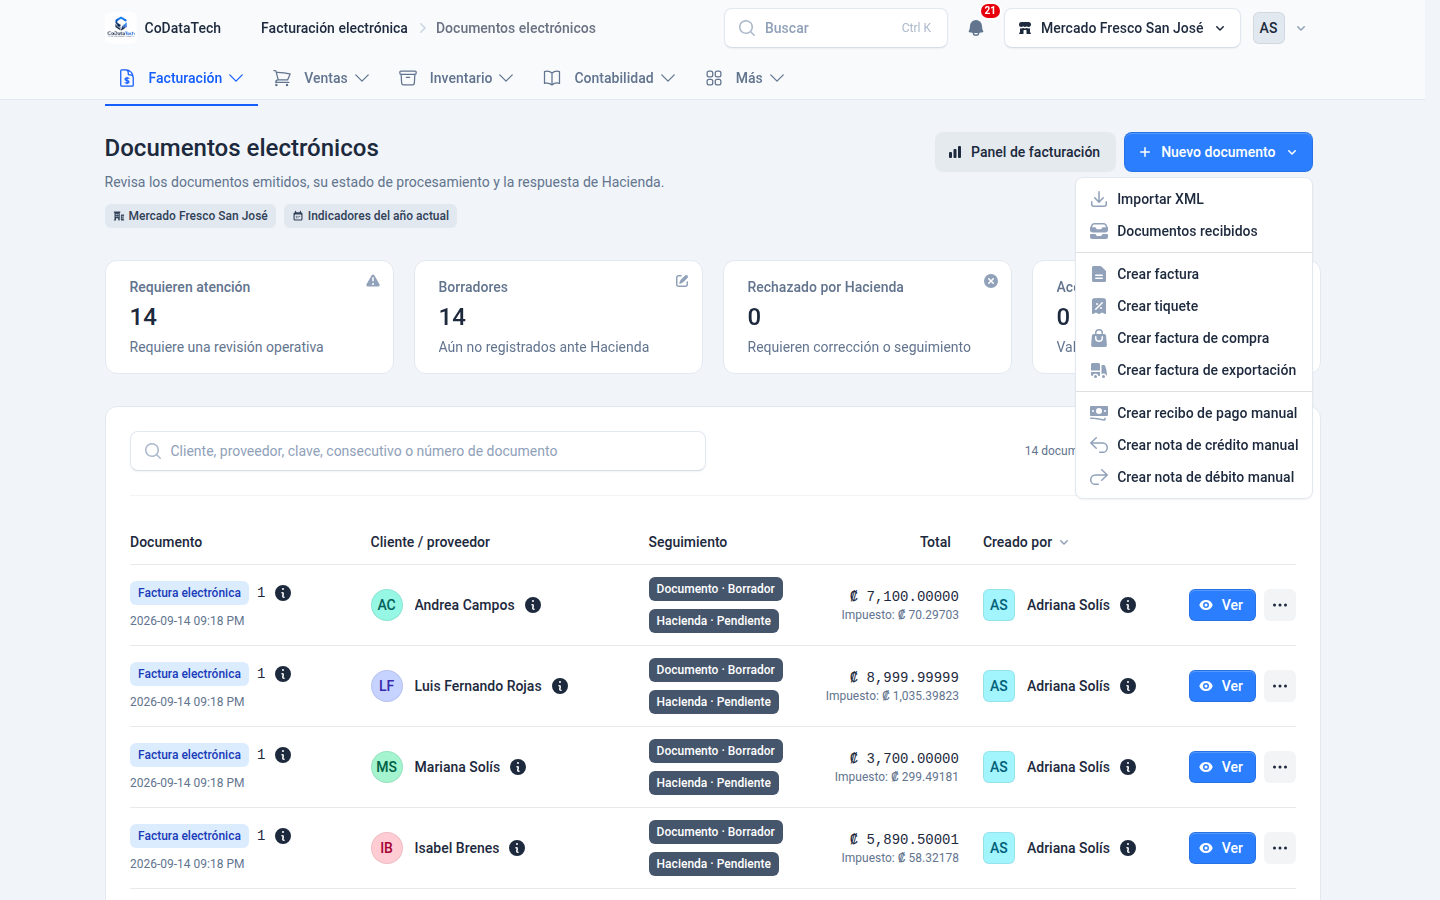Expand the Inventario menu
Image resolution: width=1440 pixels, height=900 pixels.
click(x=456, y=78)
